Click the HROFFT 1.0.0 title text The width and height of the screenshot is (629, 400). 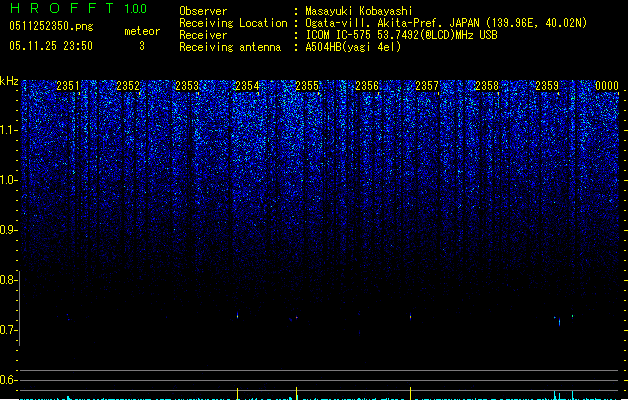[x=79, y=8]
